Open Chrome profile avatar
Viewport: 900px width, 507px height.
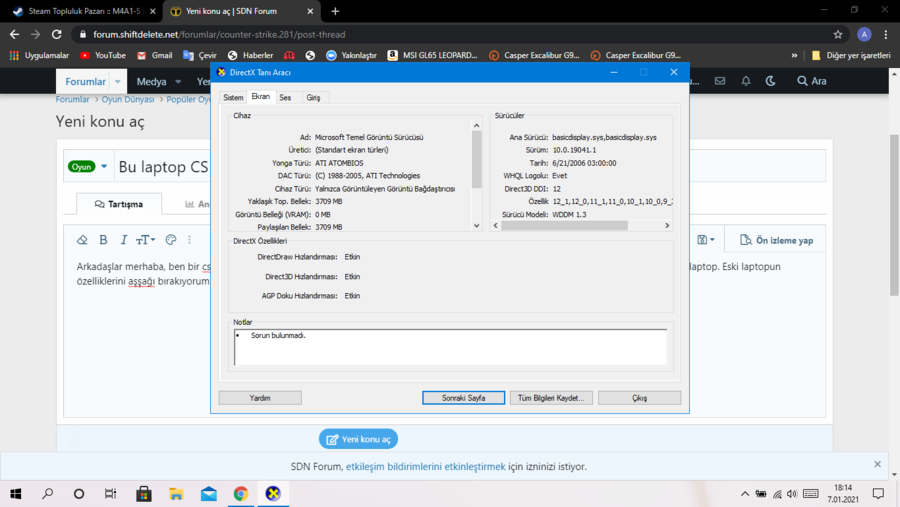point(864,34)
